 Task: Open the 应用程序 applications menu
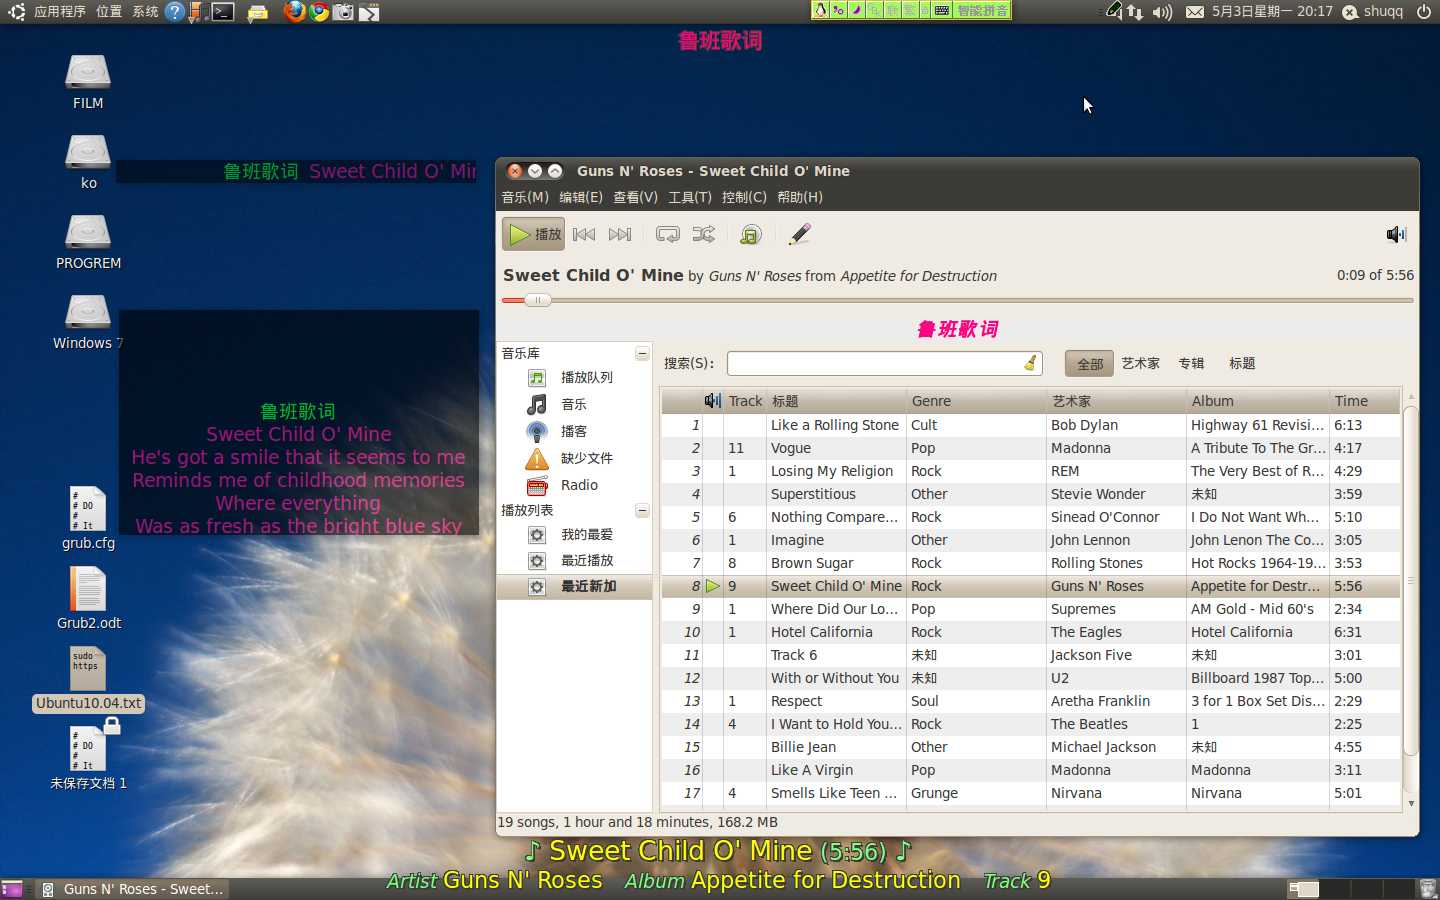tap(59, 12)
